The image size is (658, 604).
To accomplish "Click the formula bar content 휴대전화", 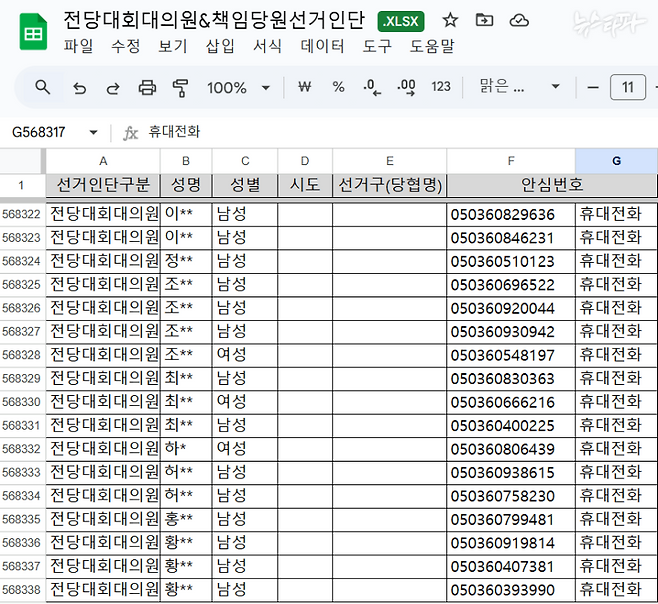I will 174,132.
